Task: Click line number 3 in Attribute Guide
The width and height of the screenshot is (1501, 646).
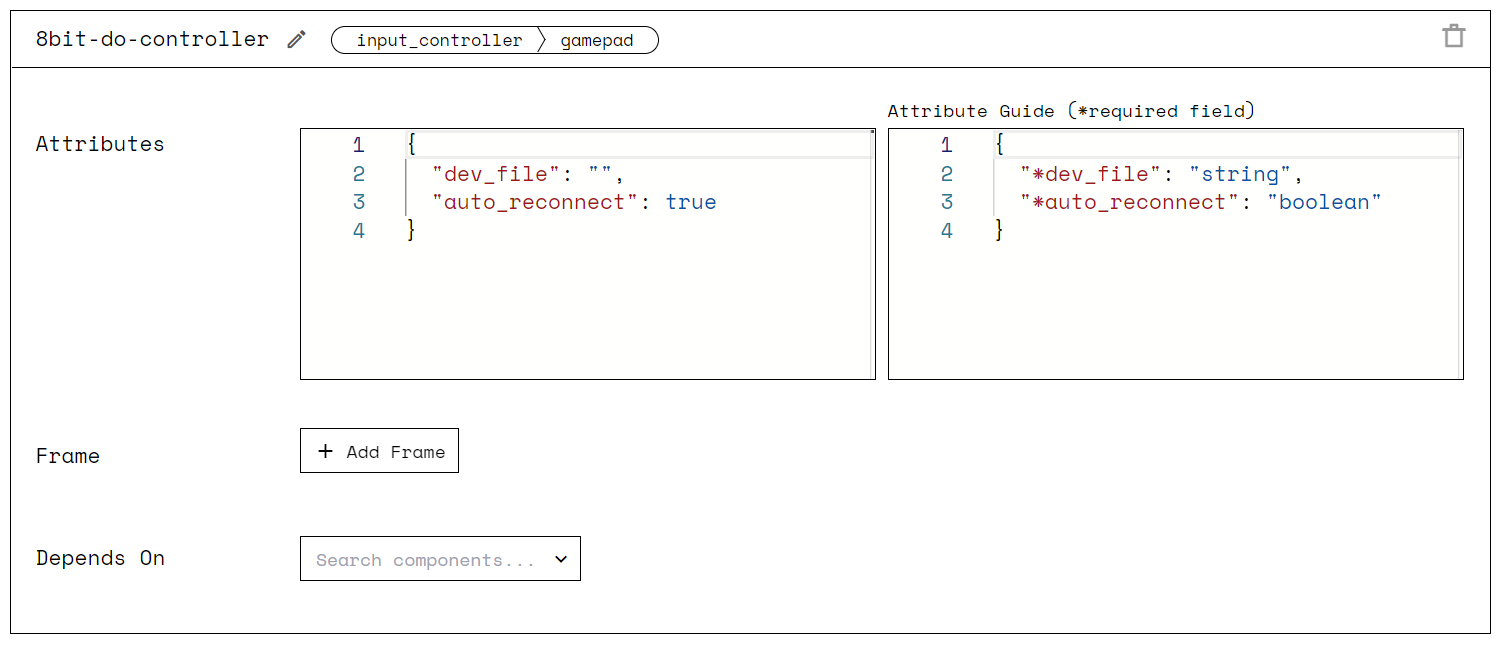Action: point(947,202)
